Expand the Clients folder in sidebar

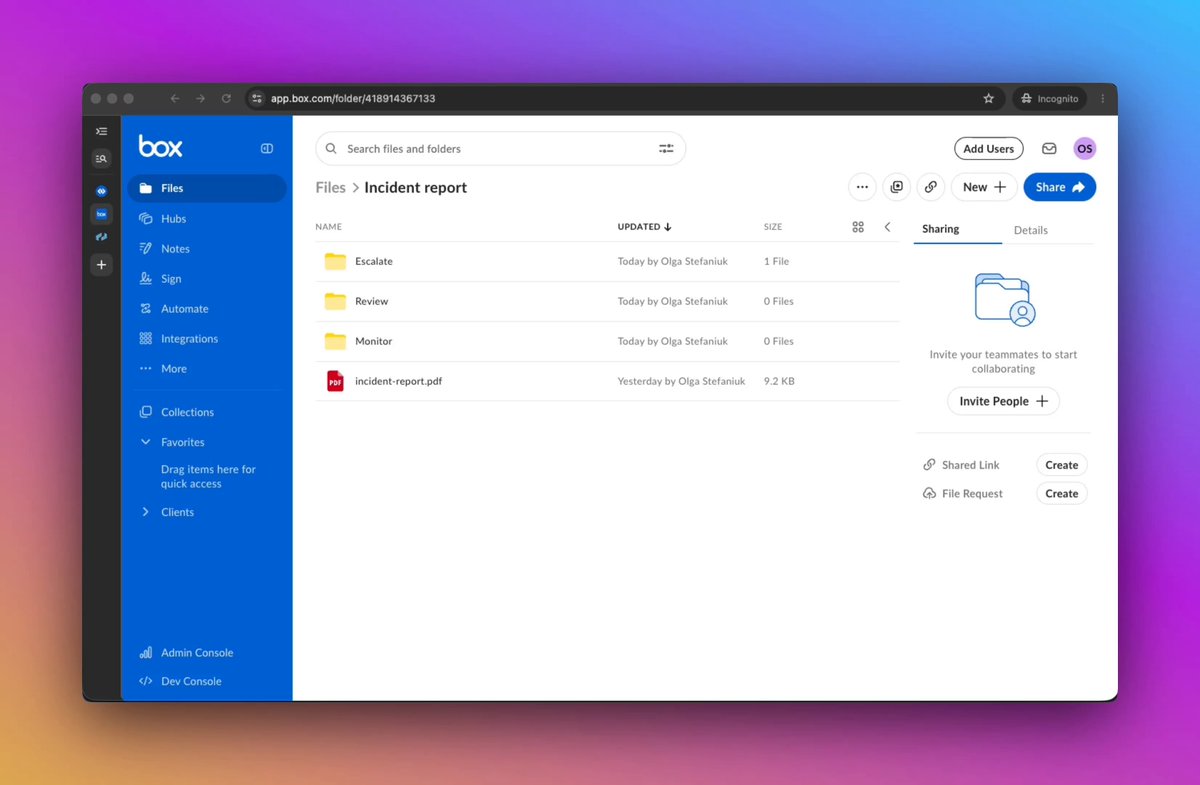point(146,512)
